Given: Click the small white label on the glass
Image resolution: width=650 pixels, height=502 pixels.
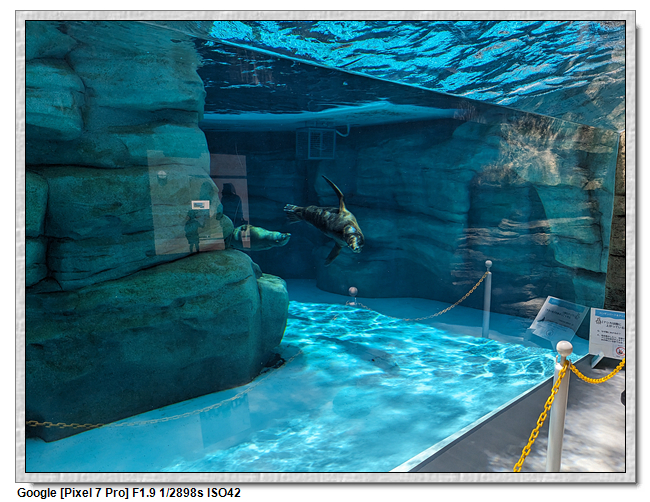Looking at the screenshot, I should [200, 205].
